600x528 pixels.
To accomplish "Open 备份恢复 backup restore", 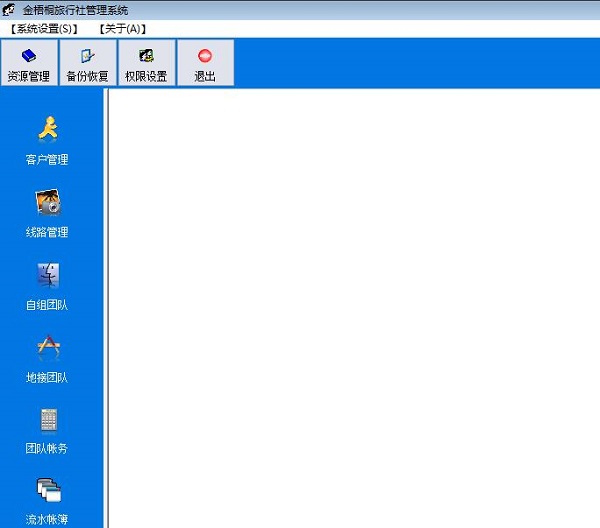I will click(x=88, y=62).
